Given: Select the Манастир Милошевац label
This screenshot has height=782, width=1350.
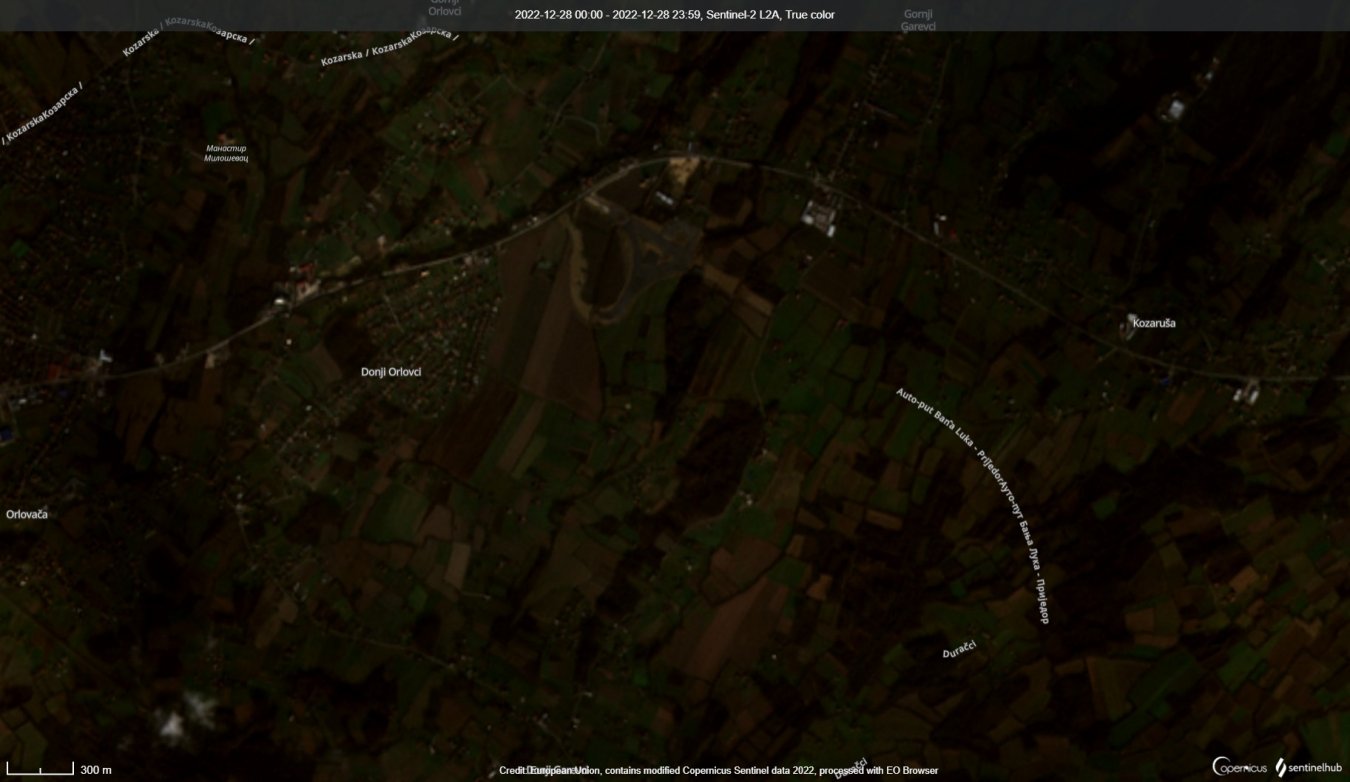Looking at the screenshot, I should coord(225,153).
